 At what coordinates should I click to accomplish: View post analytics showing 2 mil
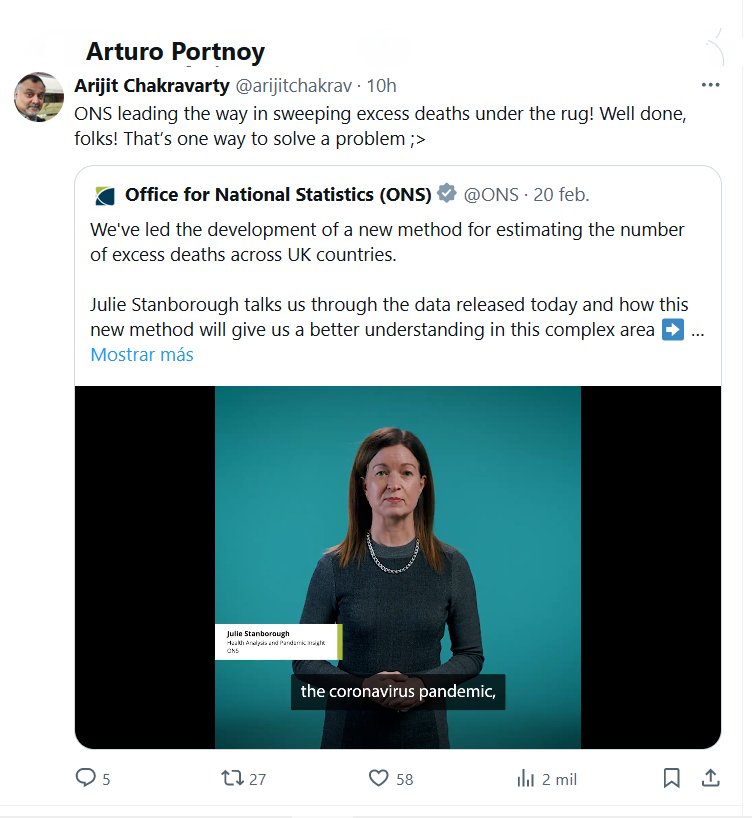tap(526, 778)
